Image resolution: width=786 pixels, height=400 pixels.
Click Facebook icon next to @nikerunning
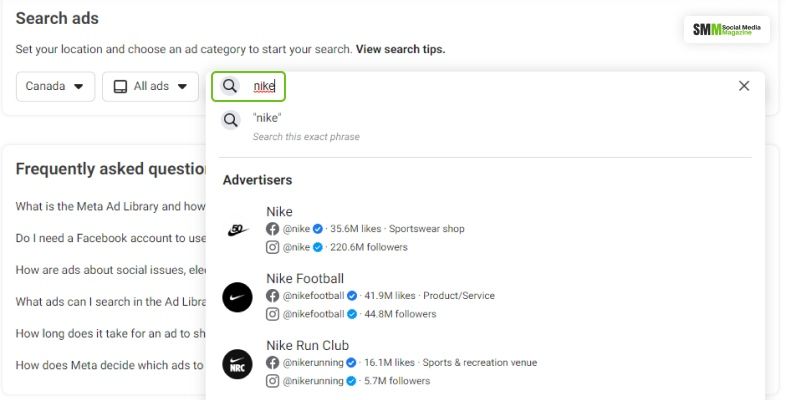[273, 363]
